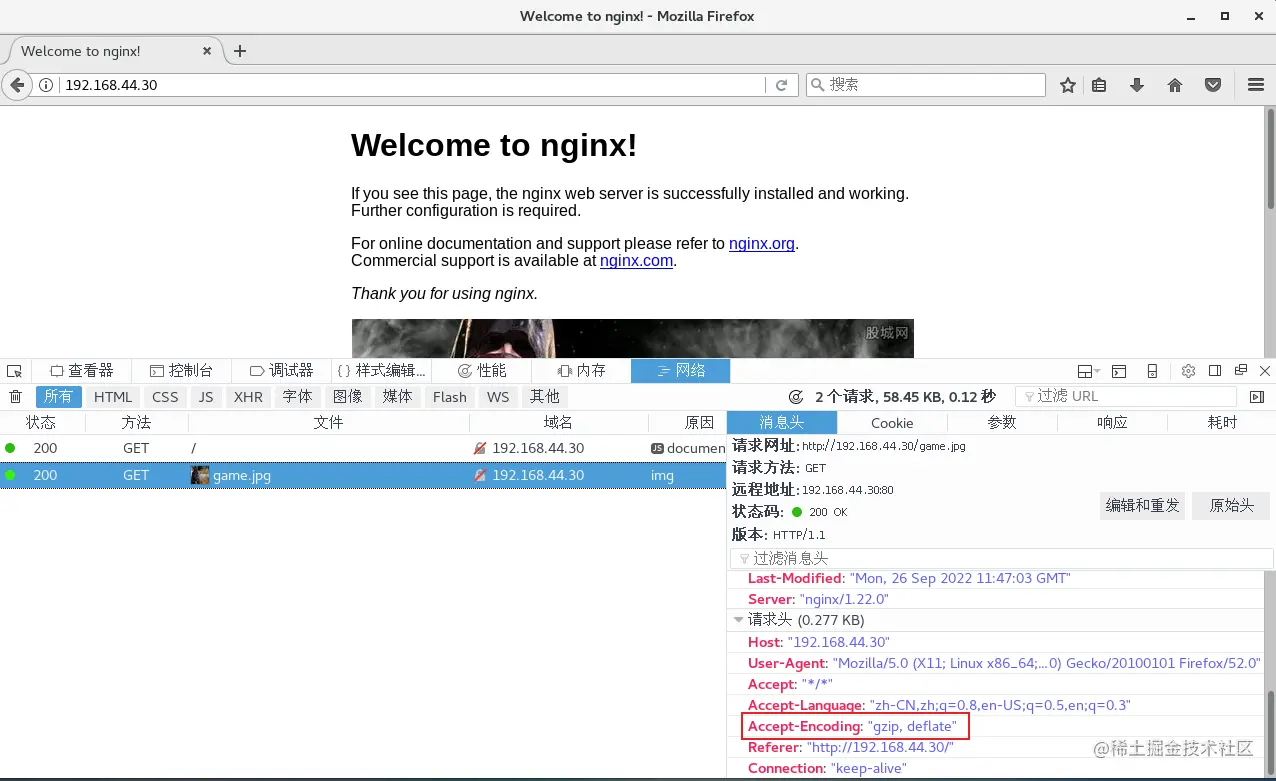Toggle the split console icon
The image size is (1276, 781).
(x=1119, y=371)
